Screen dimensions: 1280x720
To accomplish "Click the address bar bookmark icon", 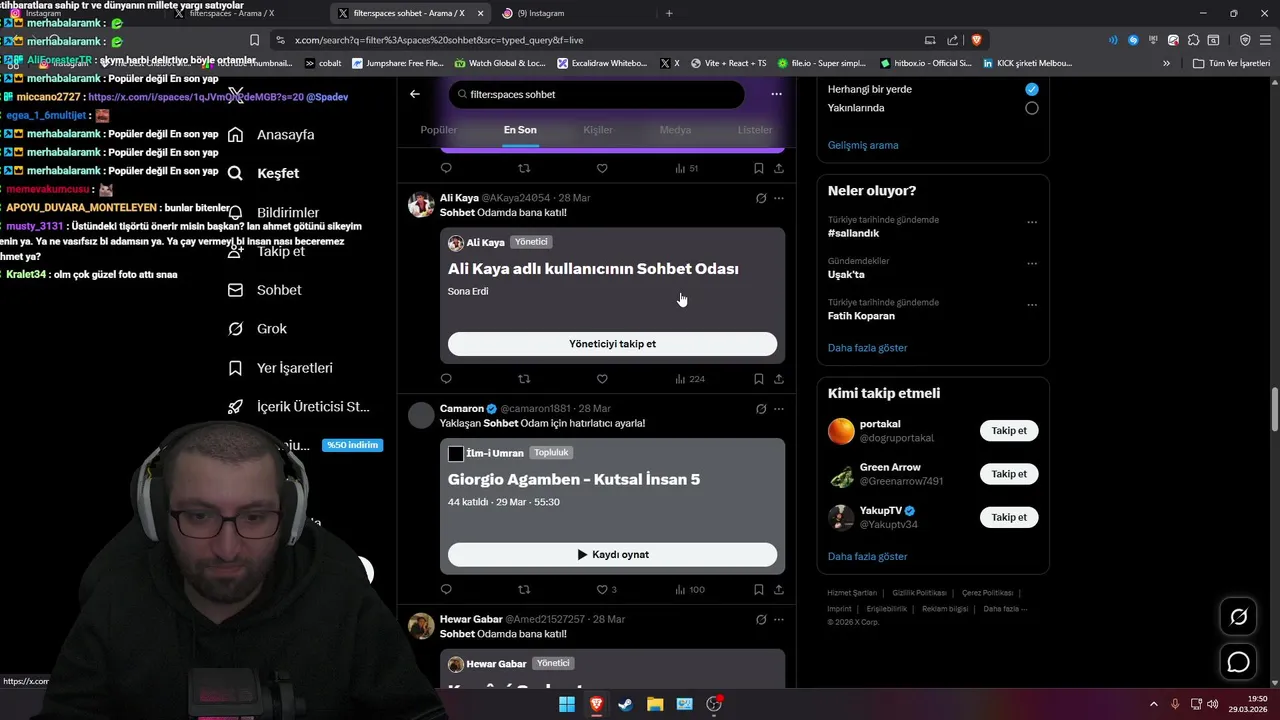I will click(x=254, y=40).
